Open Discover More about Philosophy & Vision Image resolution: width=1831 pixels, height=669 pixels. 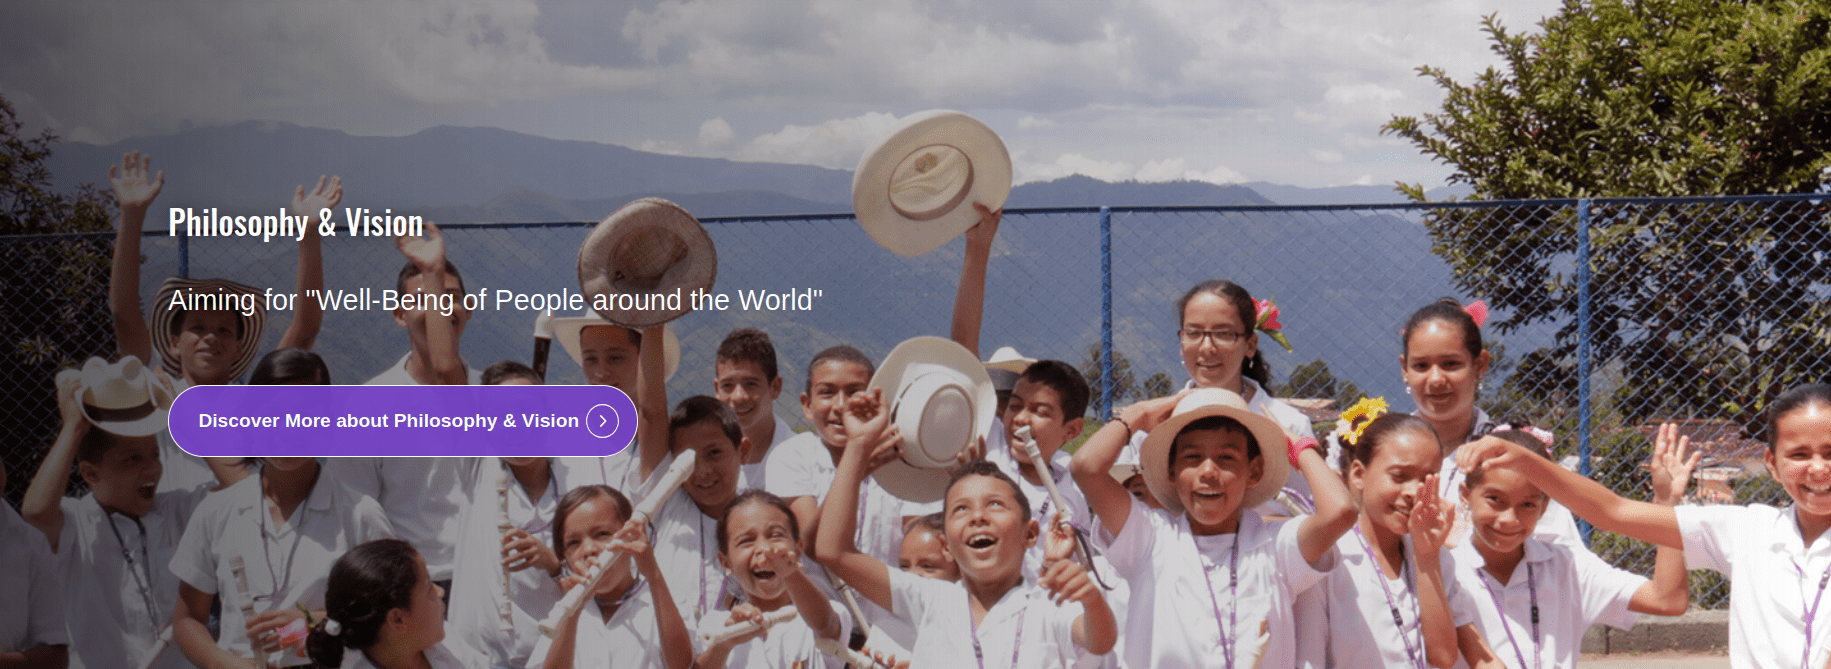pos(403,421)
